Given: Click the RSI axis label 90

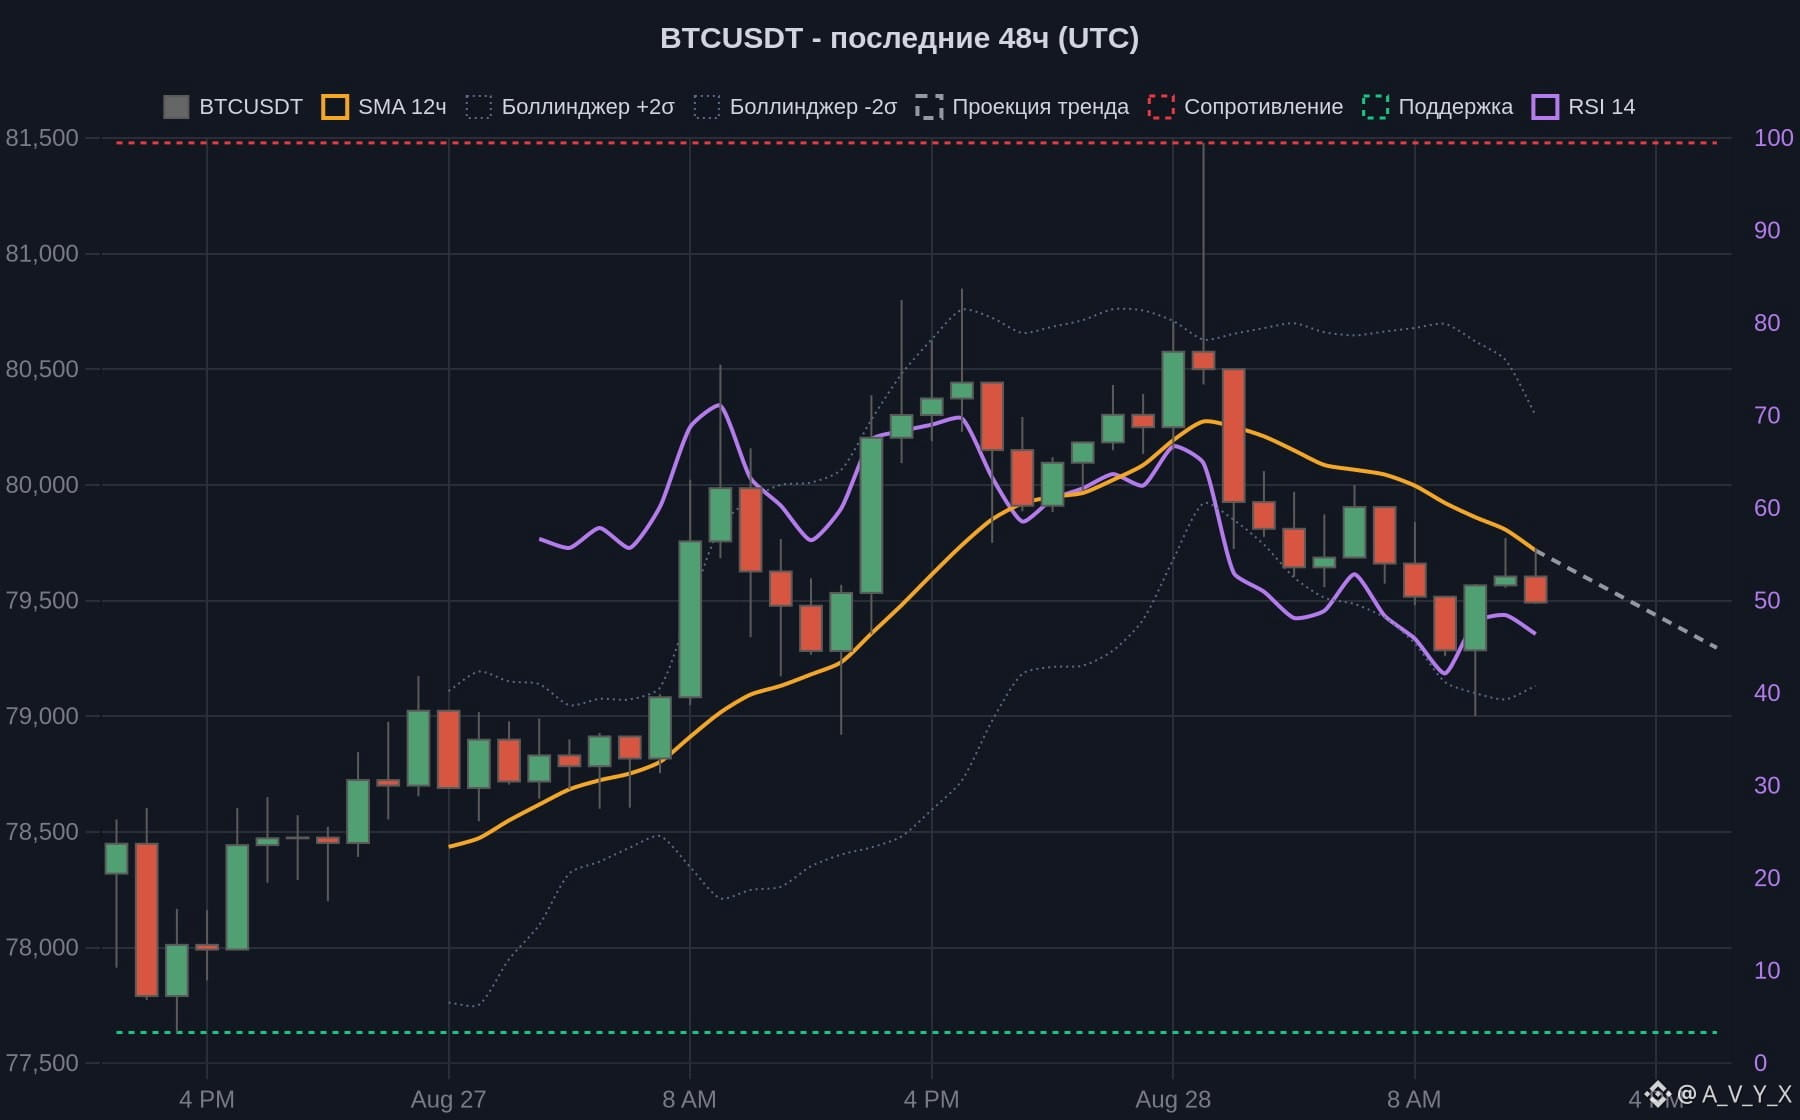Looking at the screenshot, I should pyautogui.click(x=1767, y=231).
